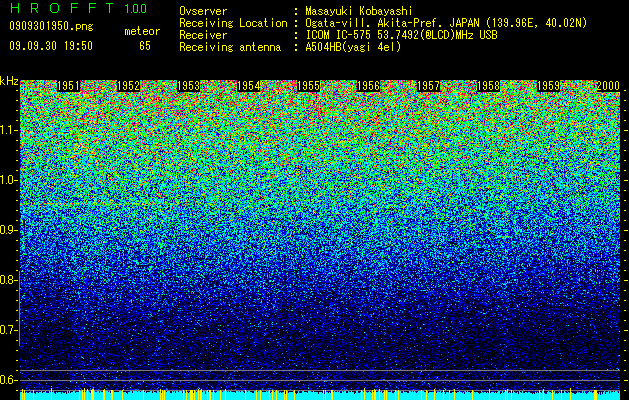Click the 1957 time marker
Screen dimensions: 629x400
(x=428, y=86)
